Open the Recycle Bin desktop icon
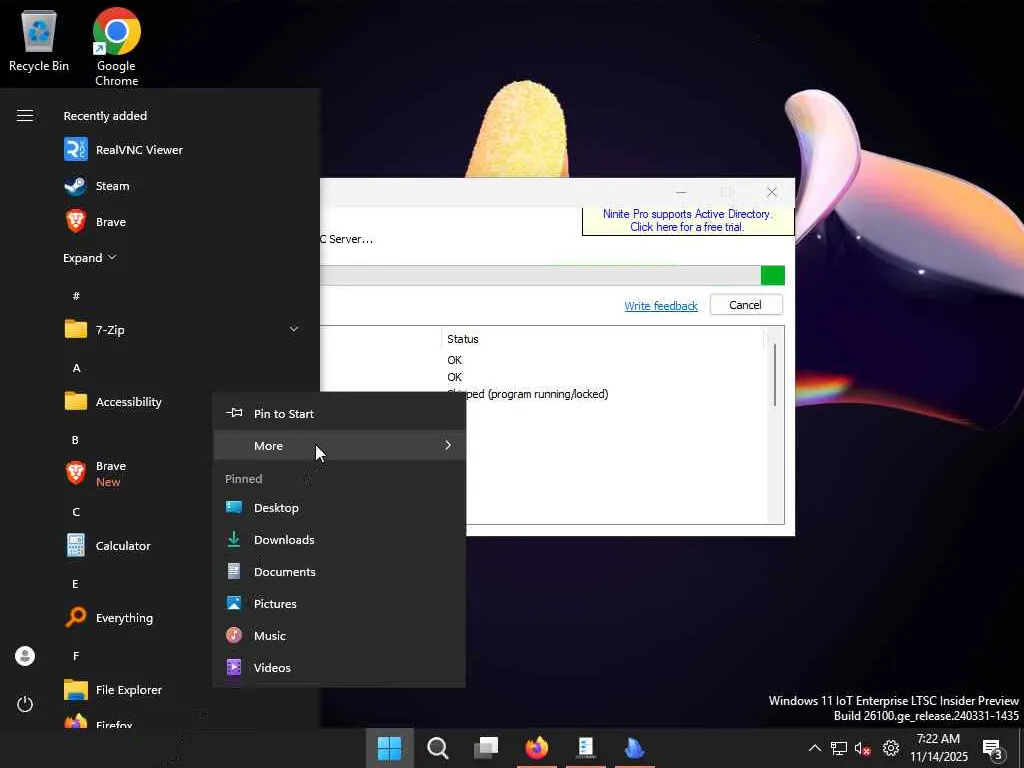Viewport: 1024px width, 768px height. [39, 39]
